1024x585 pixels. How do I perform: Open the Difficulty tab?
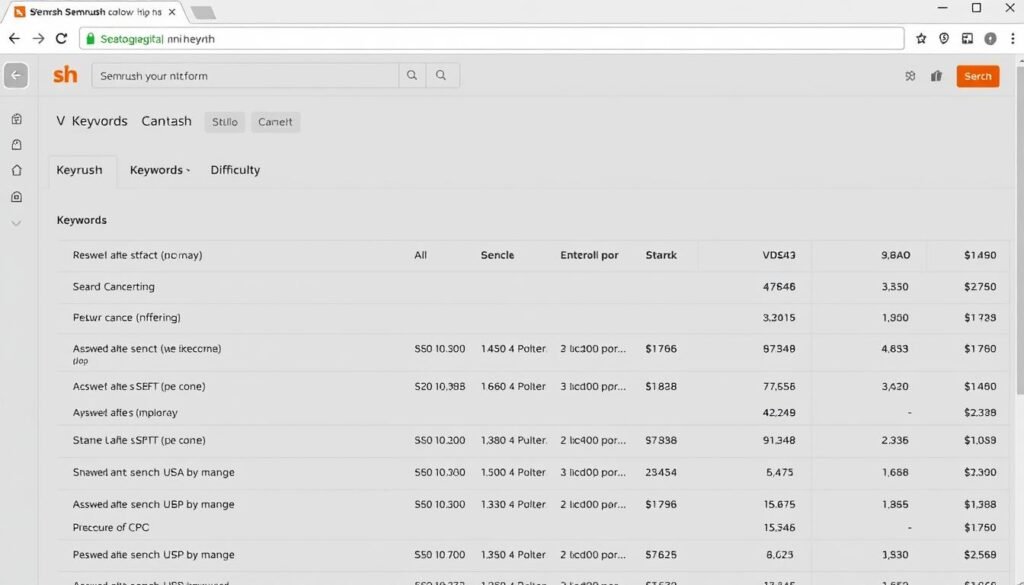[234, 170]
